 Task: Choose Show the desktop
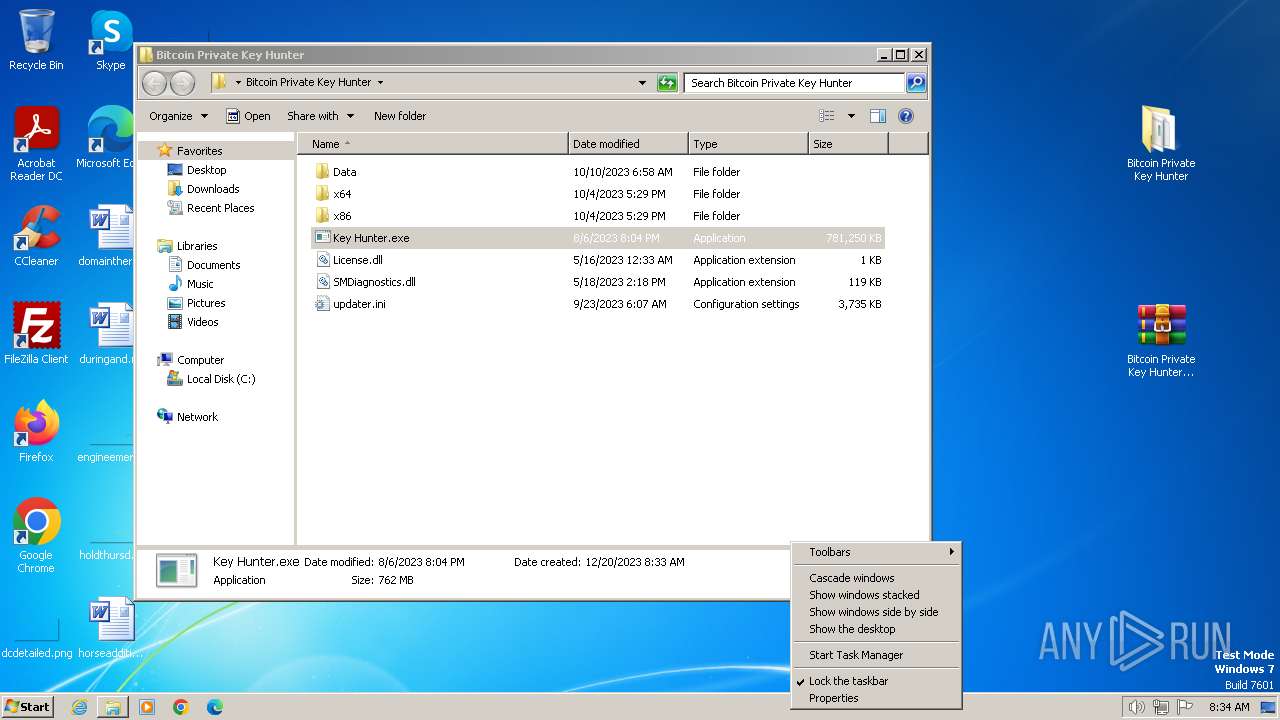click(x=876, y=629)
